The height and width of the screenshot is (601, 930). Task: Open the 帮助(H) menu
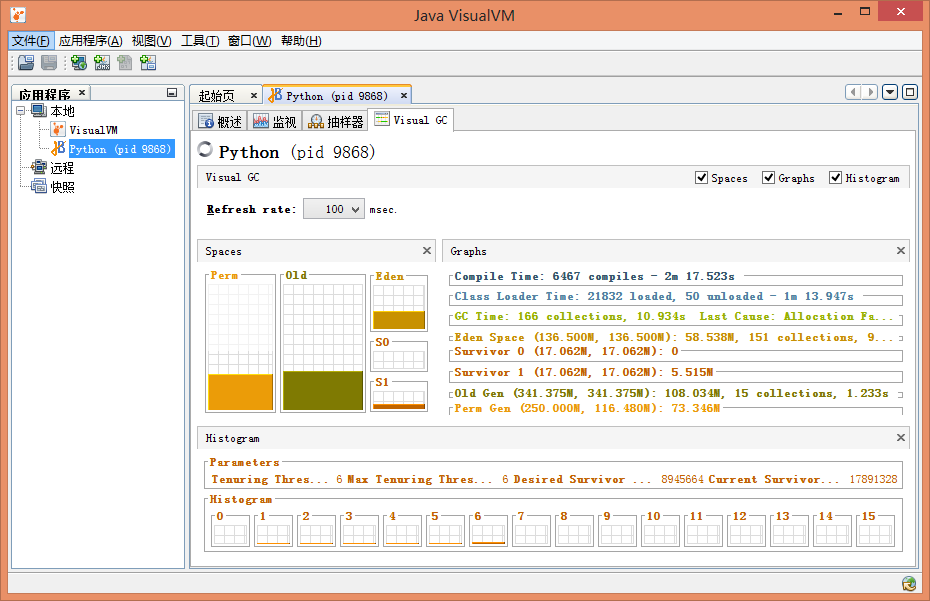coord(301,40)
